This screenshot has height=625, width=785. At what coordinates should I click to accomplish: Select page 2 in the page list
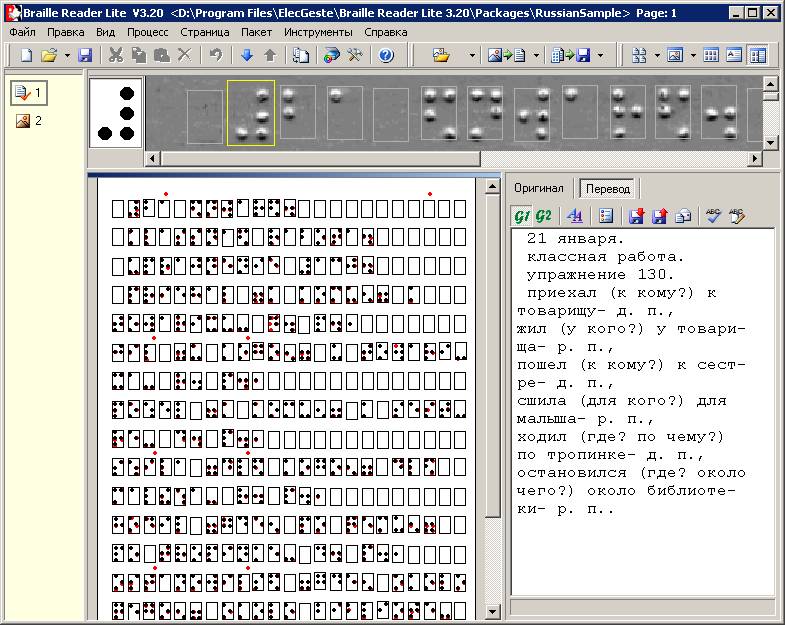29,121
